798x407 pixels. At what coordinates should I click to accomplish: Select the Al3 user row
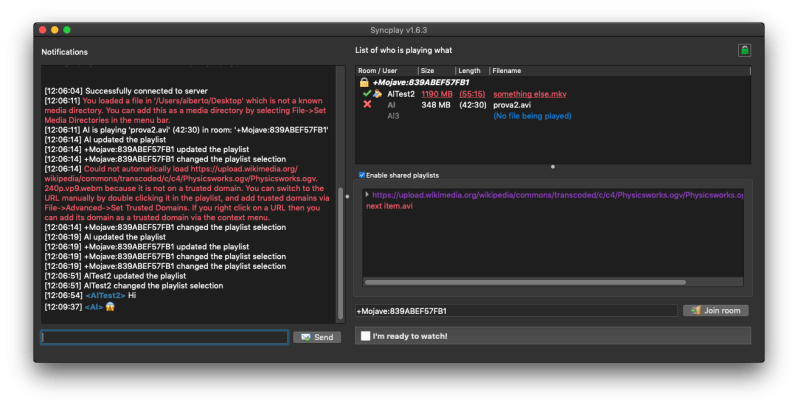coord(553,116)
